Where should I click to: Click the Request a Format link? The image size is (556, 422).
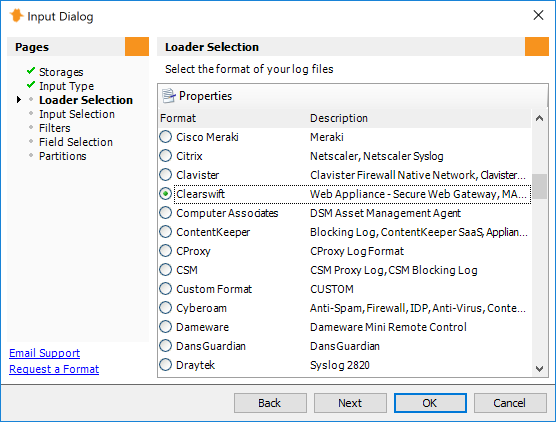(x=54, y=369)
